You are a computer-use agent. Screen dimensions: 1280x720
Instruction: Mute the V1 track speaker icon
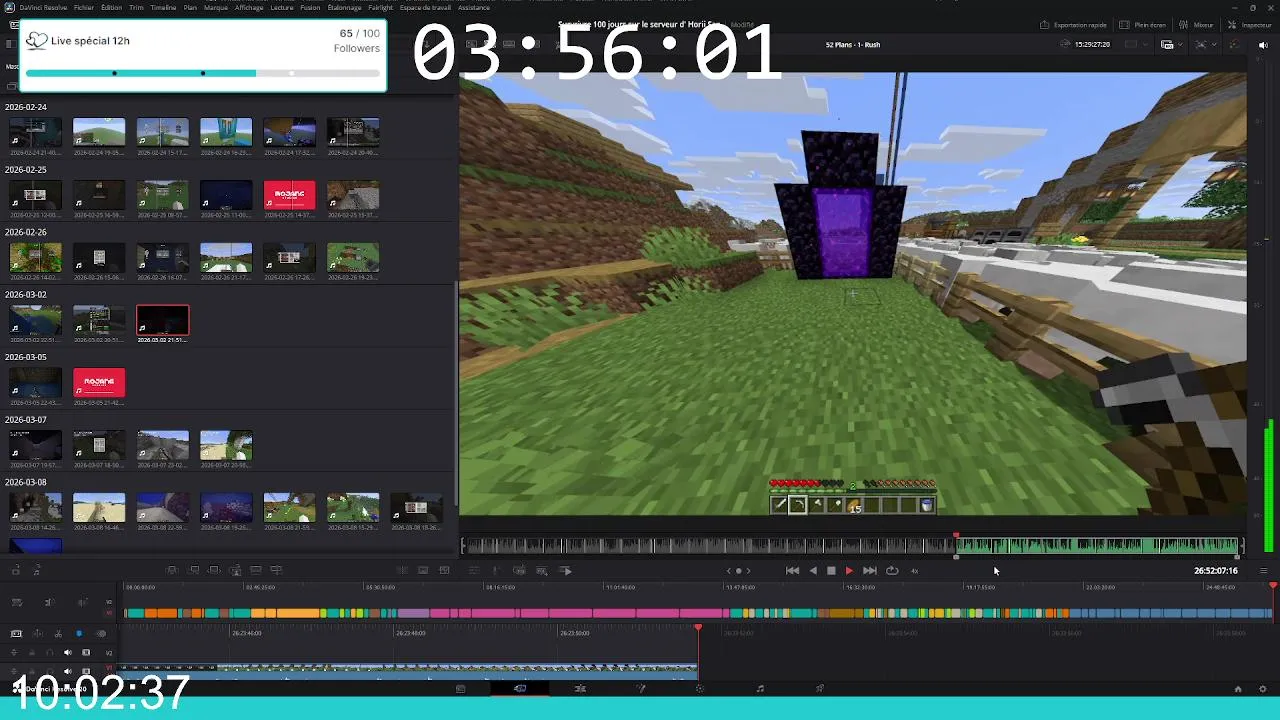click(x=68, y=671)
